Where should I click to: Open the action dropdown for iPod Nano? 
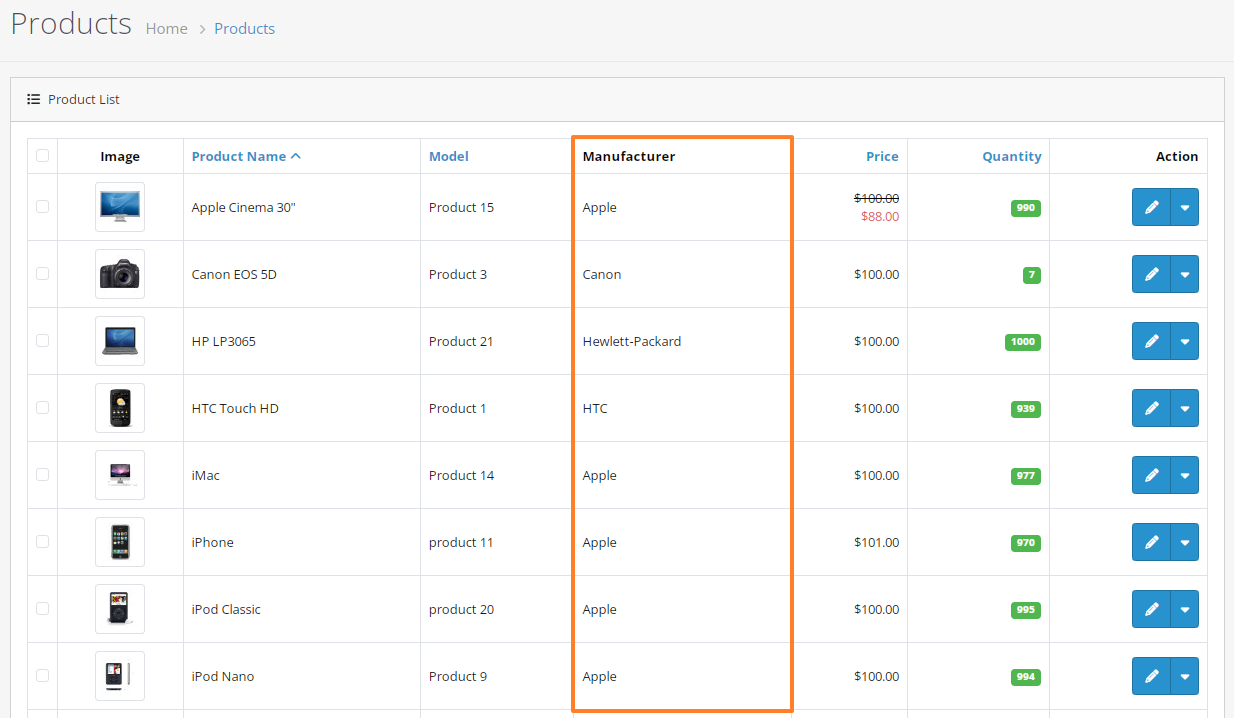tap(1185, 676)
